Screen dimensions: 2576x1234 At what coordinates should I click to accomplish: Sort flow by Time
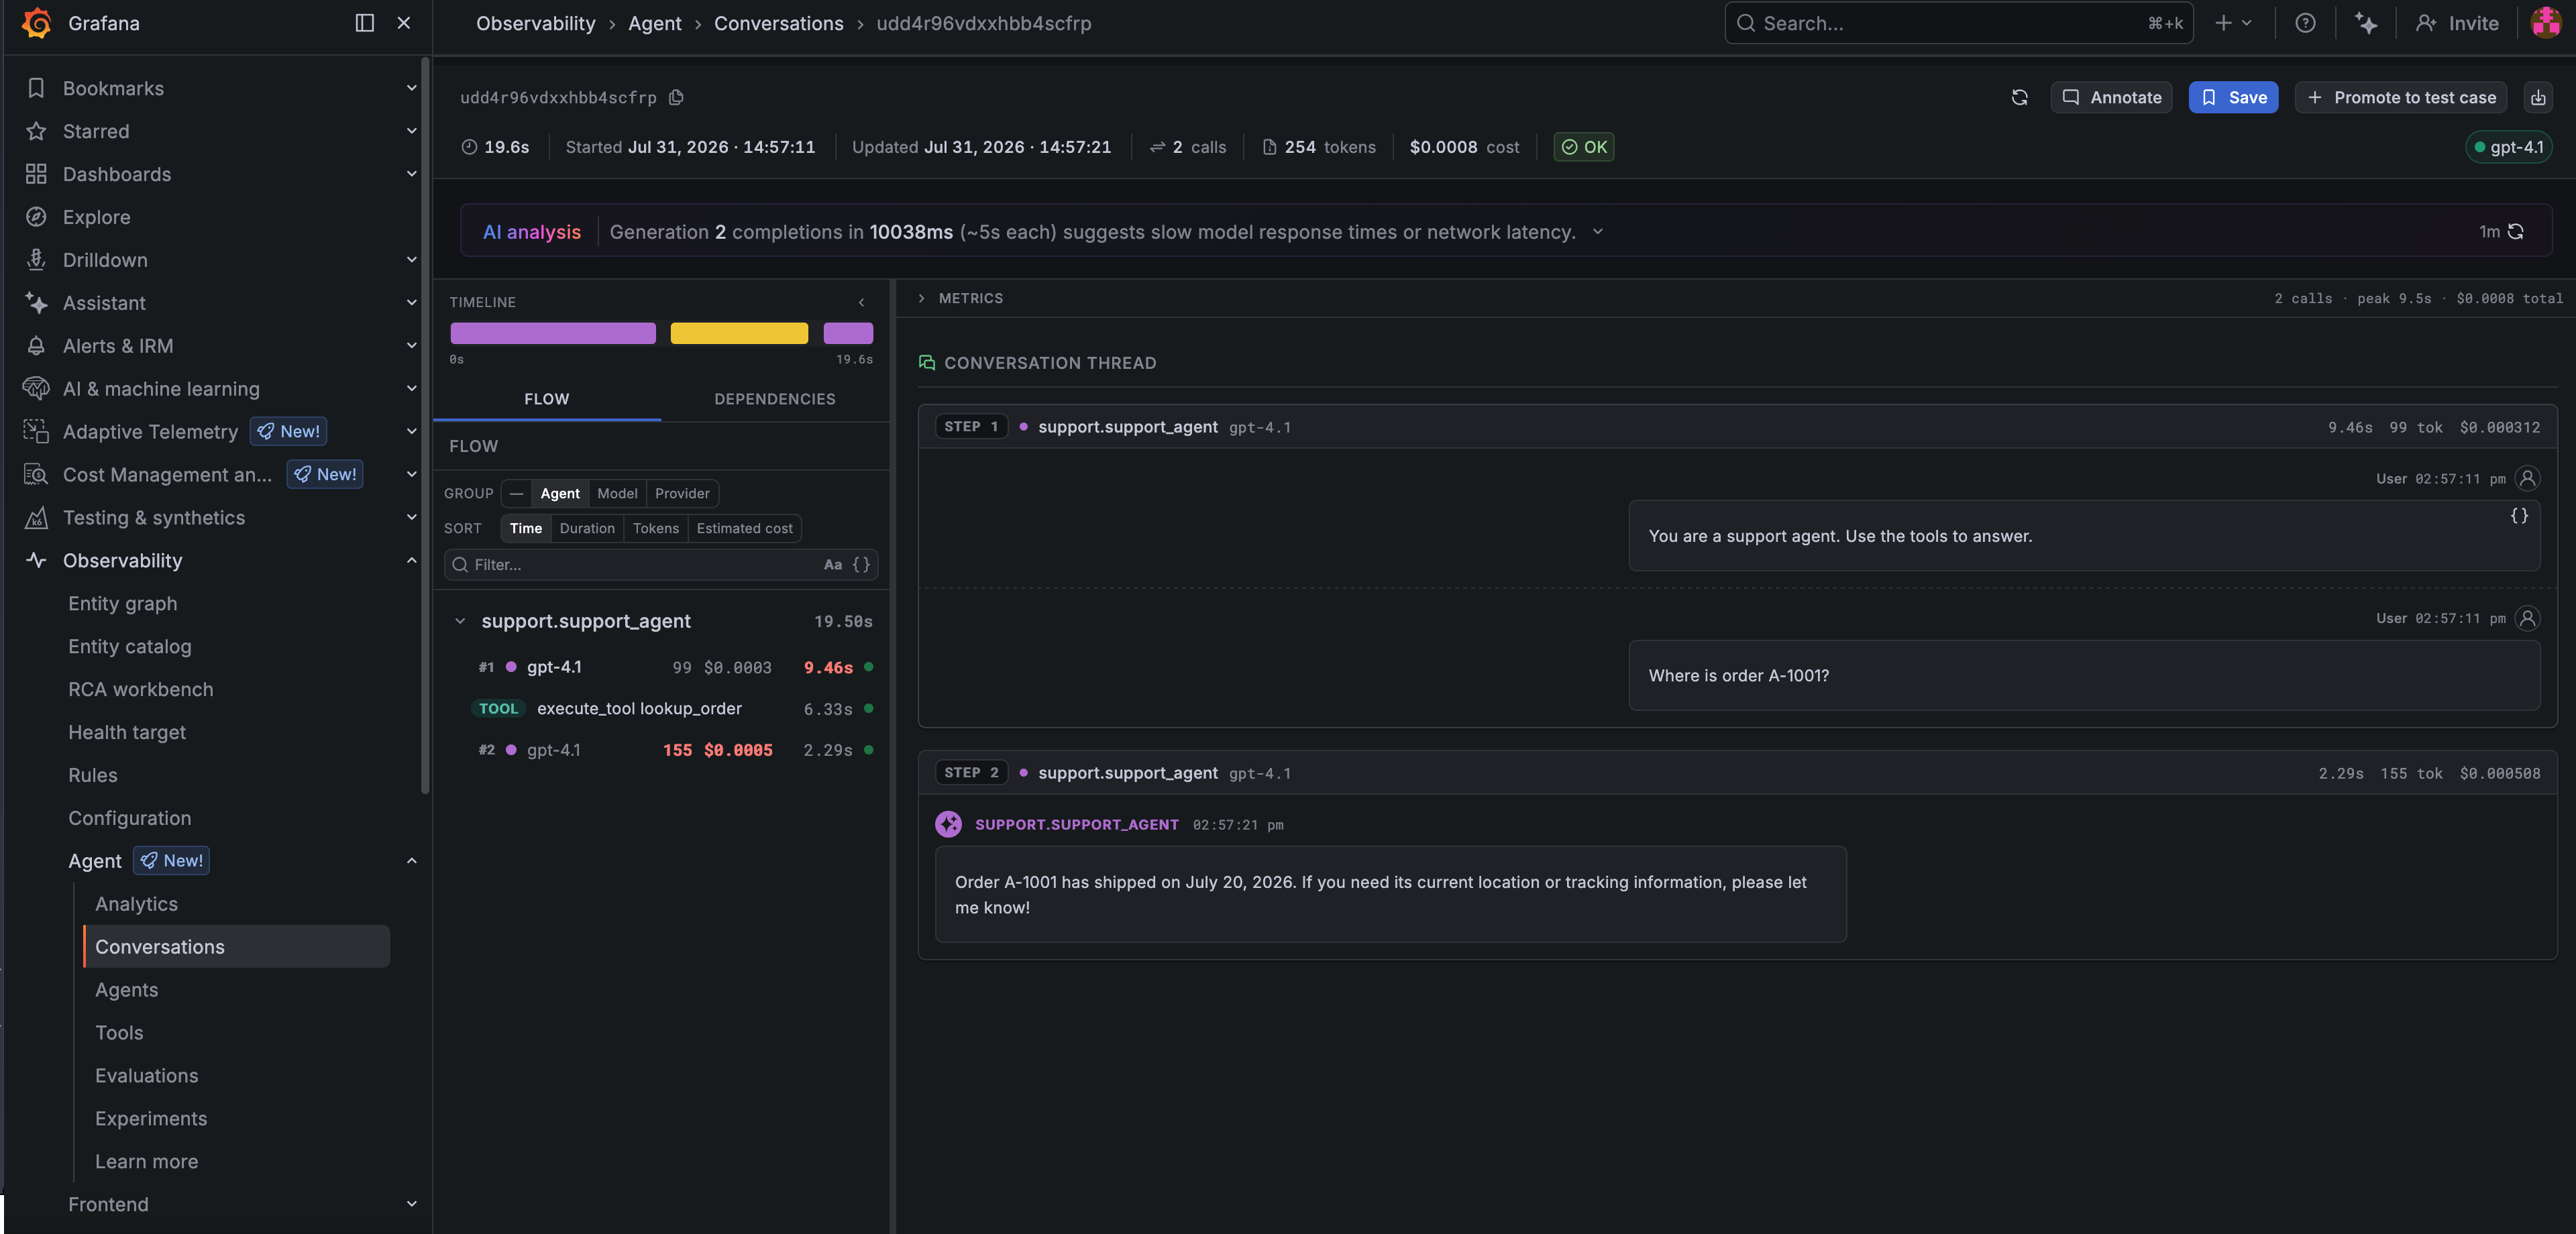526,528
